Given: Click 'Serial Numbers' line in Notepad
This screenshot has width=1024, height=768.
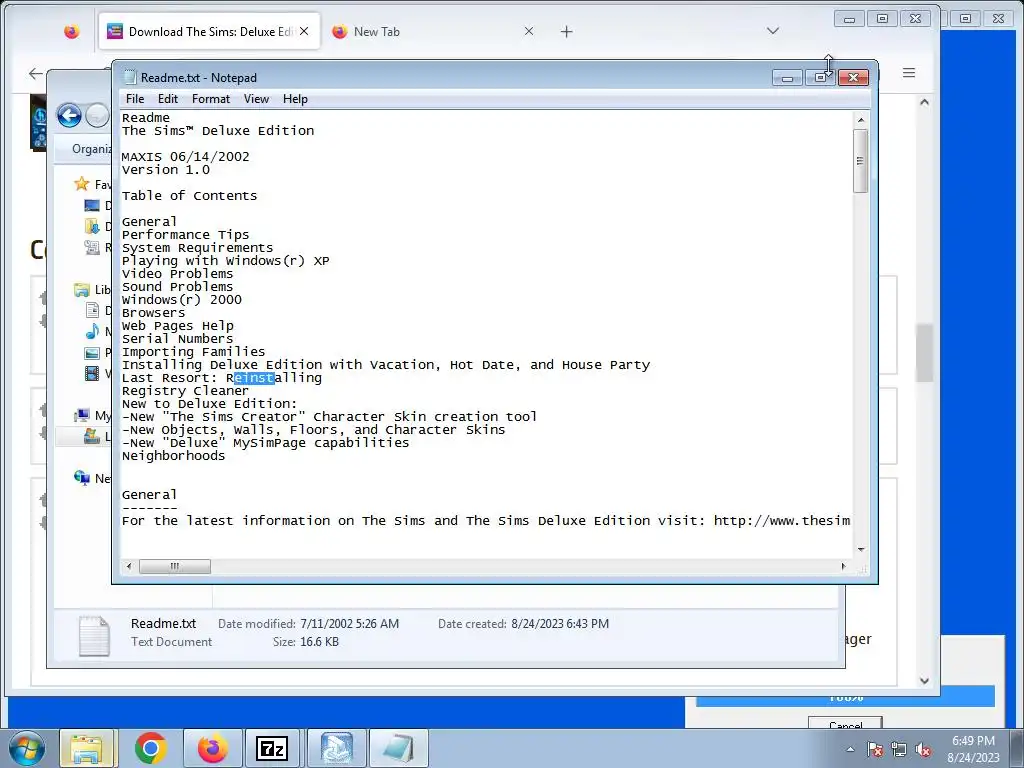Looking at the screenshot, I should (177, 338).
